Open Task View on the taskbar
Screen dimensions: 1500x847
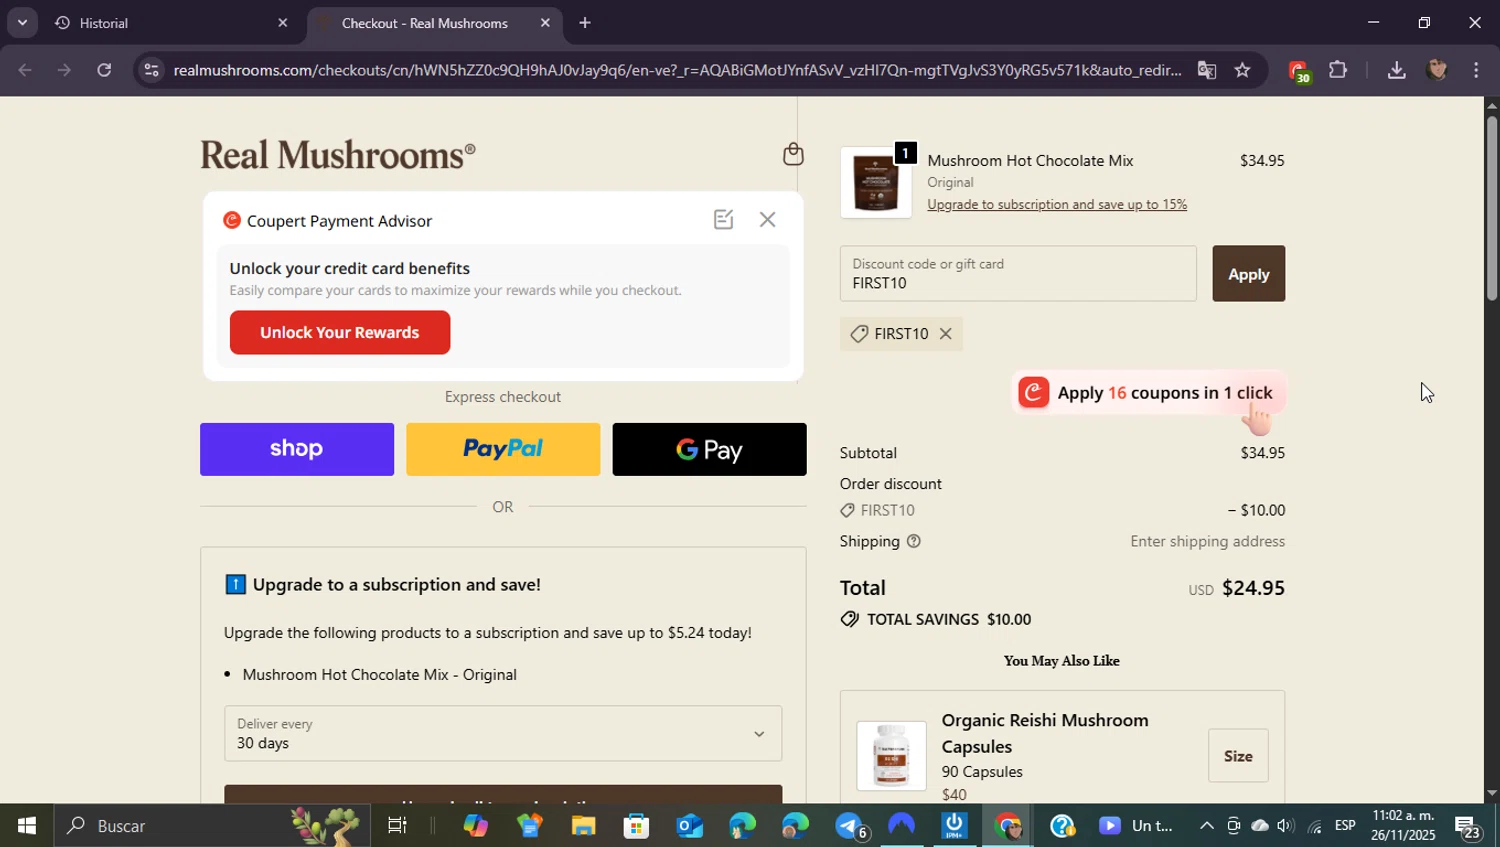tap(397, 826)
